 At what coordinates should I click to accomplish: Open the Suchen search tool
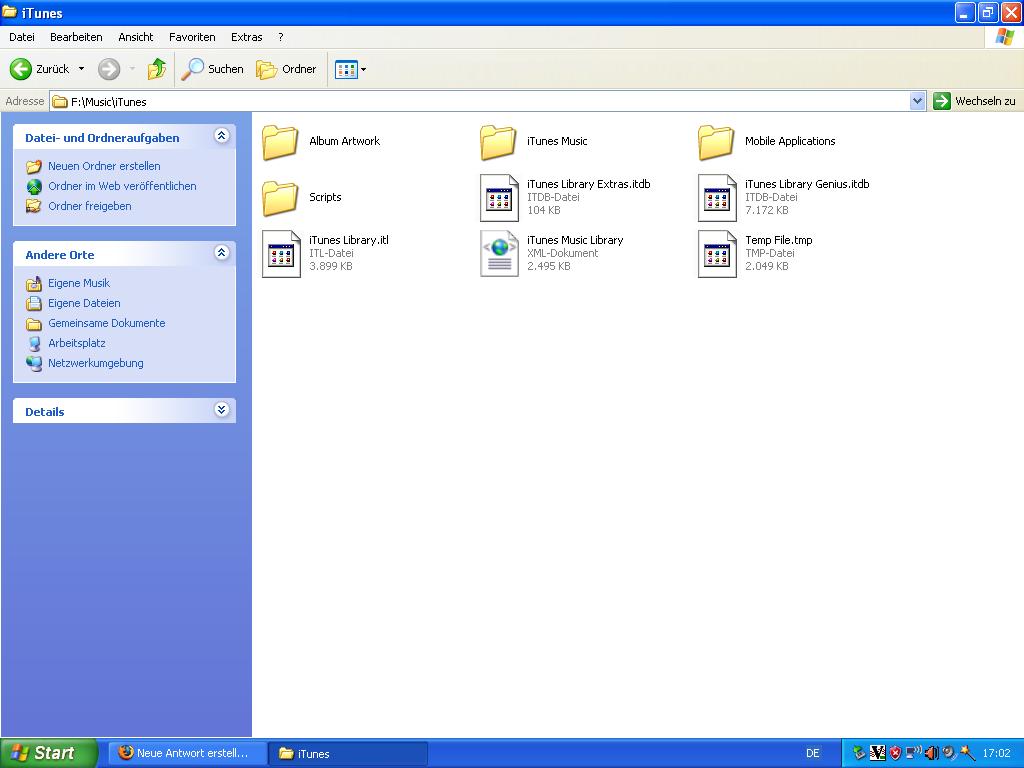pyautogui.click(x=212, y=69)
